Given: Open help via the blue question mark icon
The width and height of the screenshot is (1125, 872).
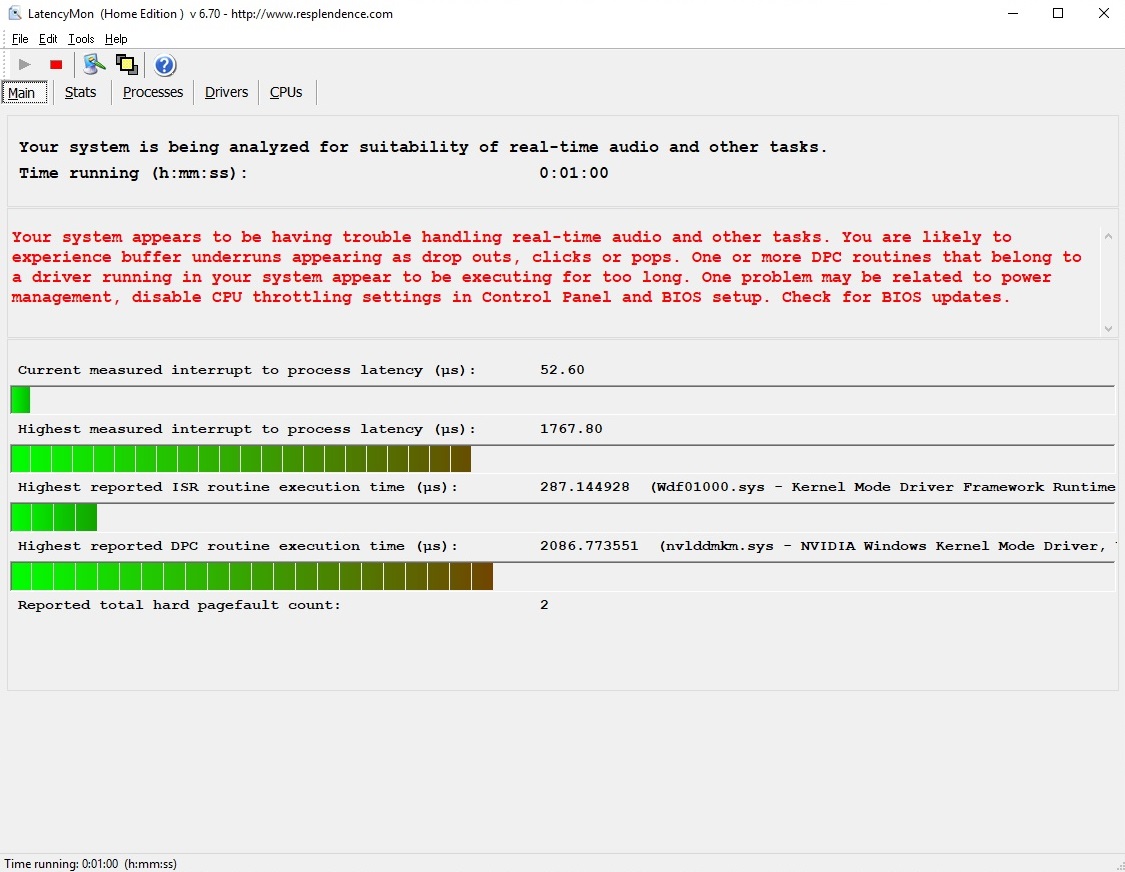Looking at the screenshot, I should tap(165, 66).
